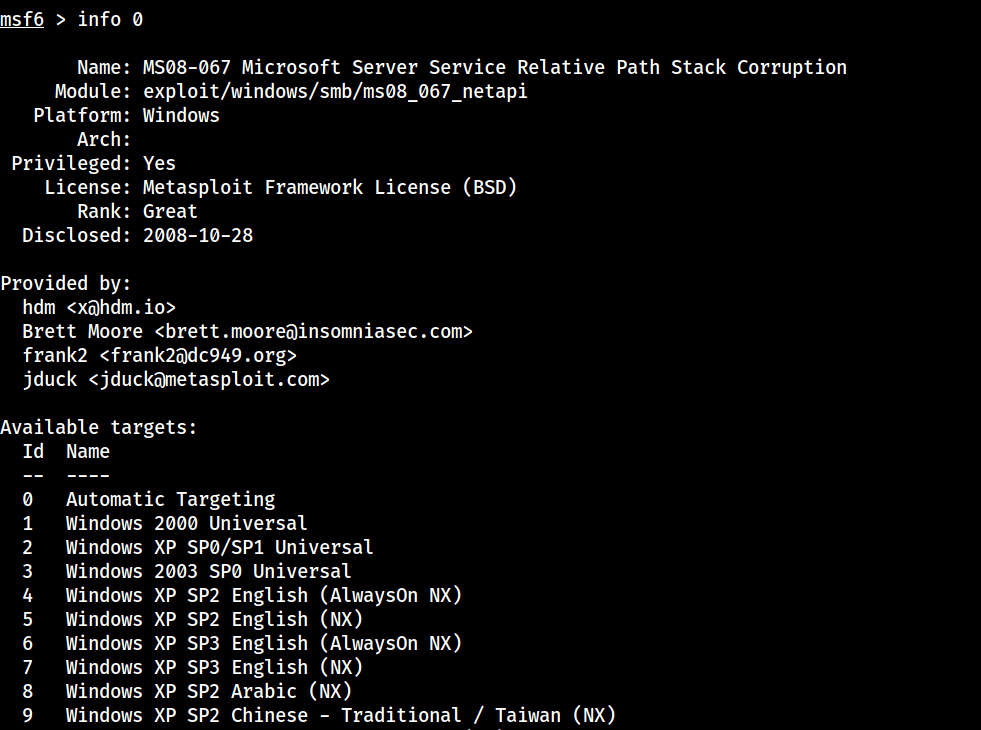Click the 'Great' rank value
Image resolution: width=981 pixels, height=730 pixels.
tap(170, 211)
